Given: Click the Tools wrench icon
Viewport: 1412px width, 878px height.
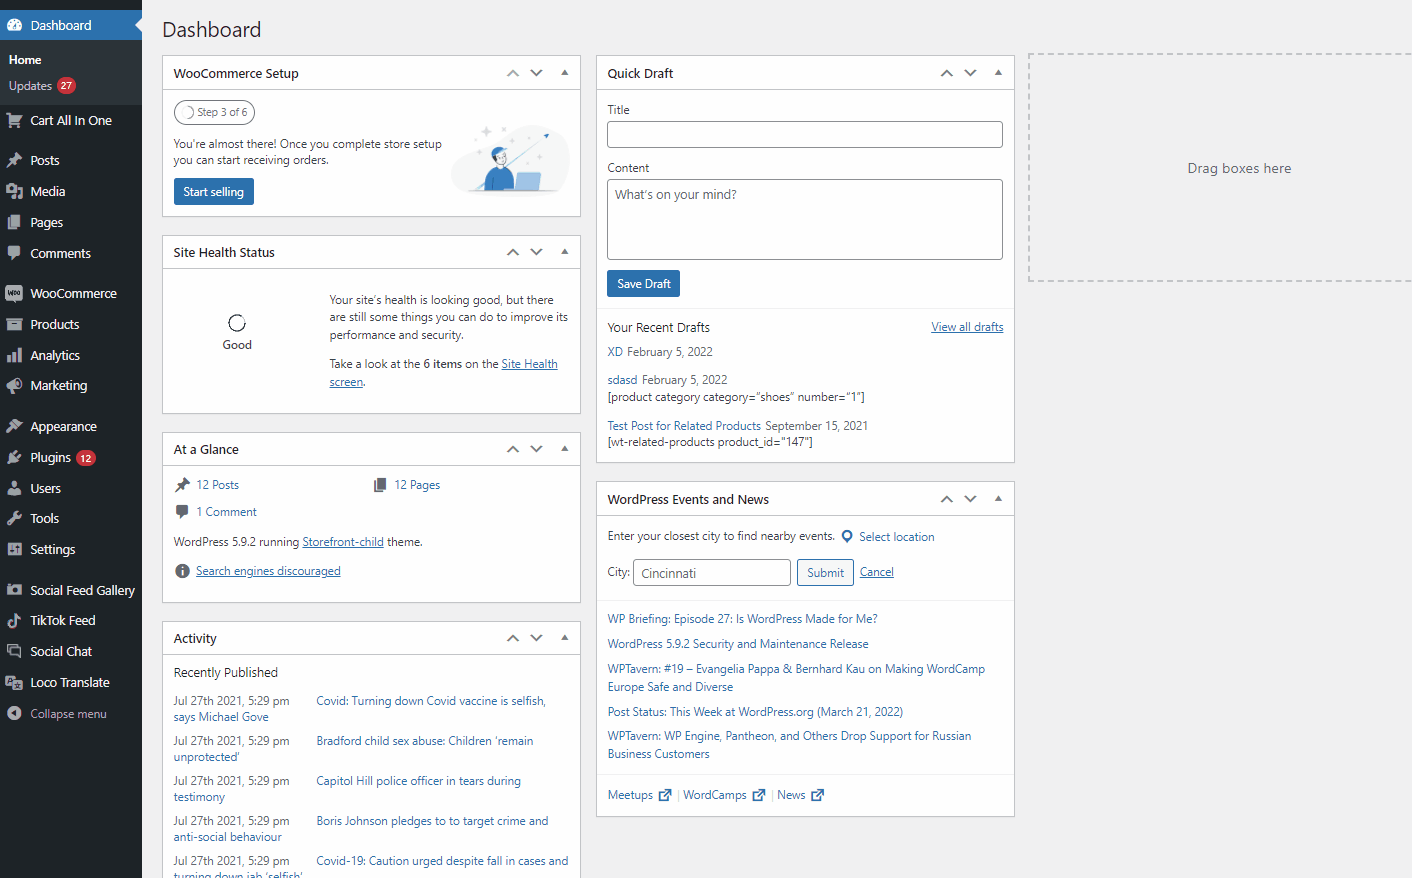Looking at the screenshot, I should [14, 518].
